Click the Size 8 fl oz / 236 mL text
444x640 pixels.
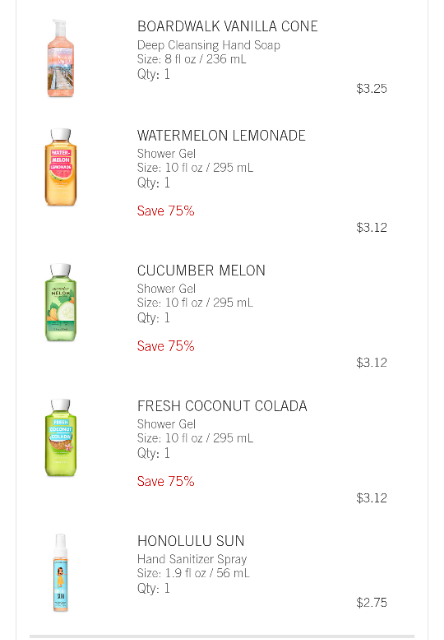pyautogui.click(x=191, y=59)
